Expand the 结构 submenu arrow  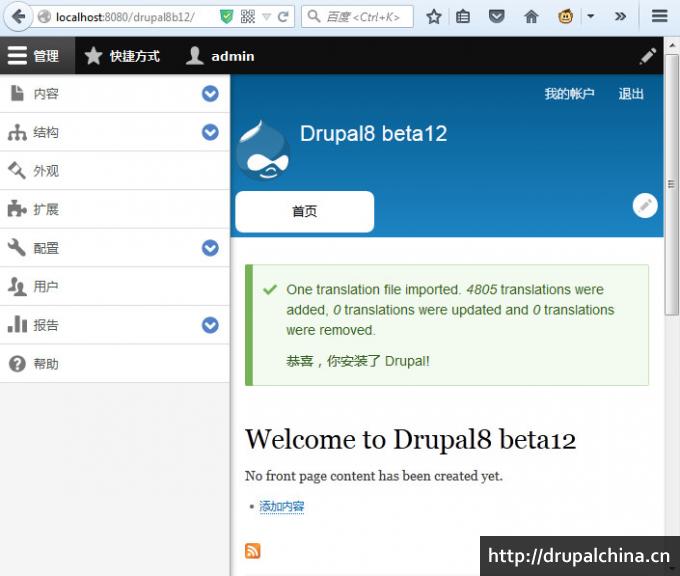[210, 132]
